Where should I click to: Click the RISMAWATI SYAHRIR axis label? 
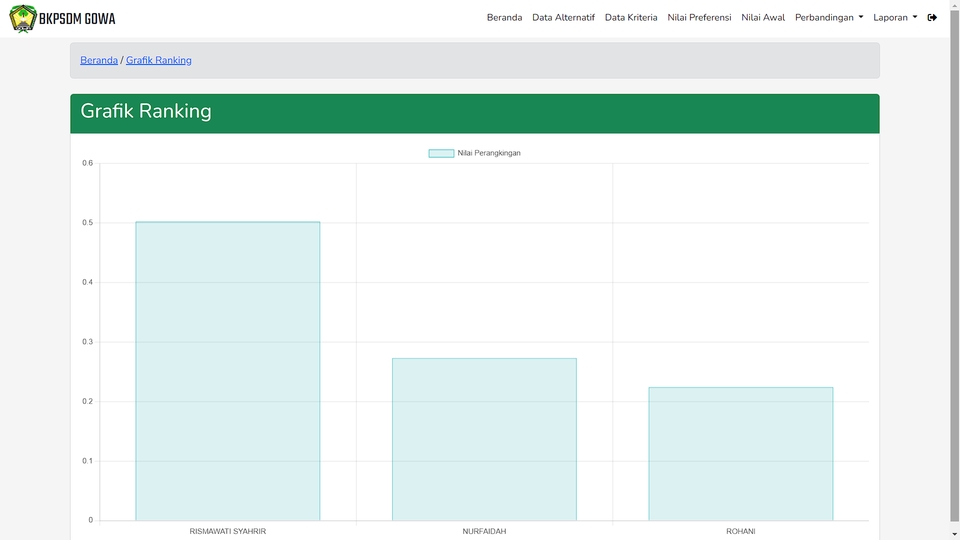point(228,531)
